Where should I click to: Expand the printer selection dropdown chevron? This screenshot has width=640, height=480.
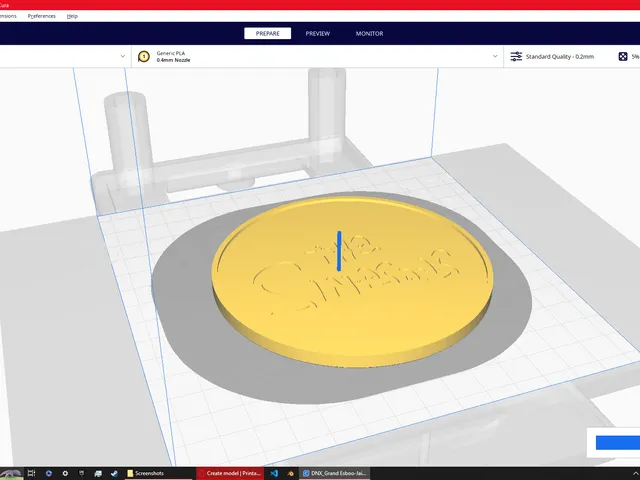[123, 56]
